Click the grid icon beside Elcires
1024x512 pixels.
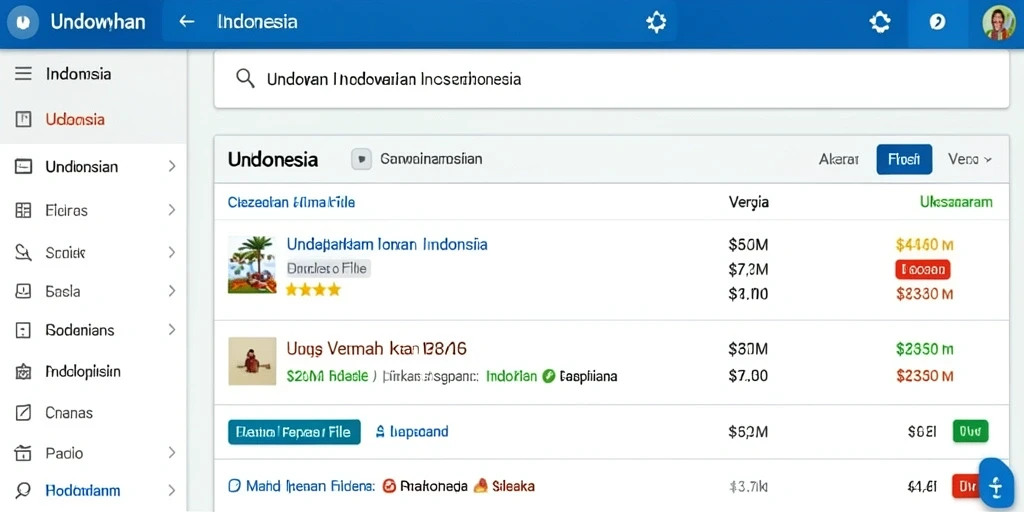[x=24, y=210]
